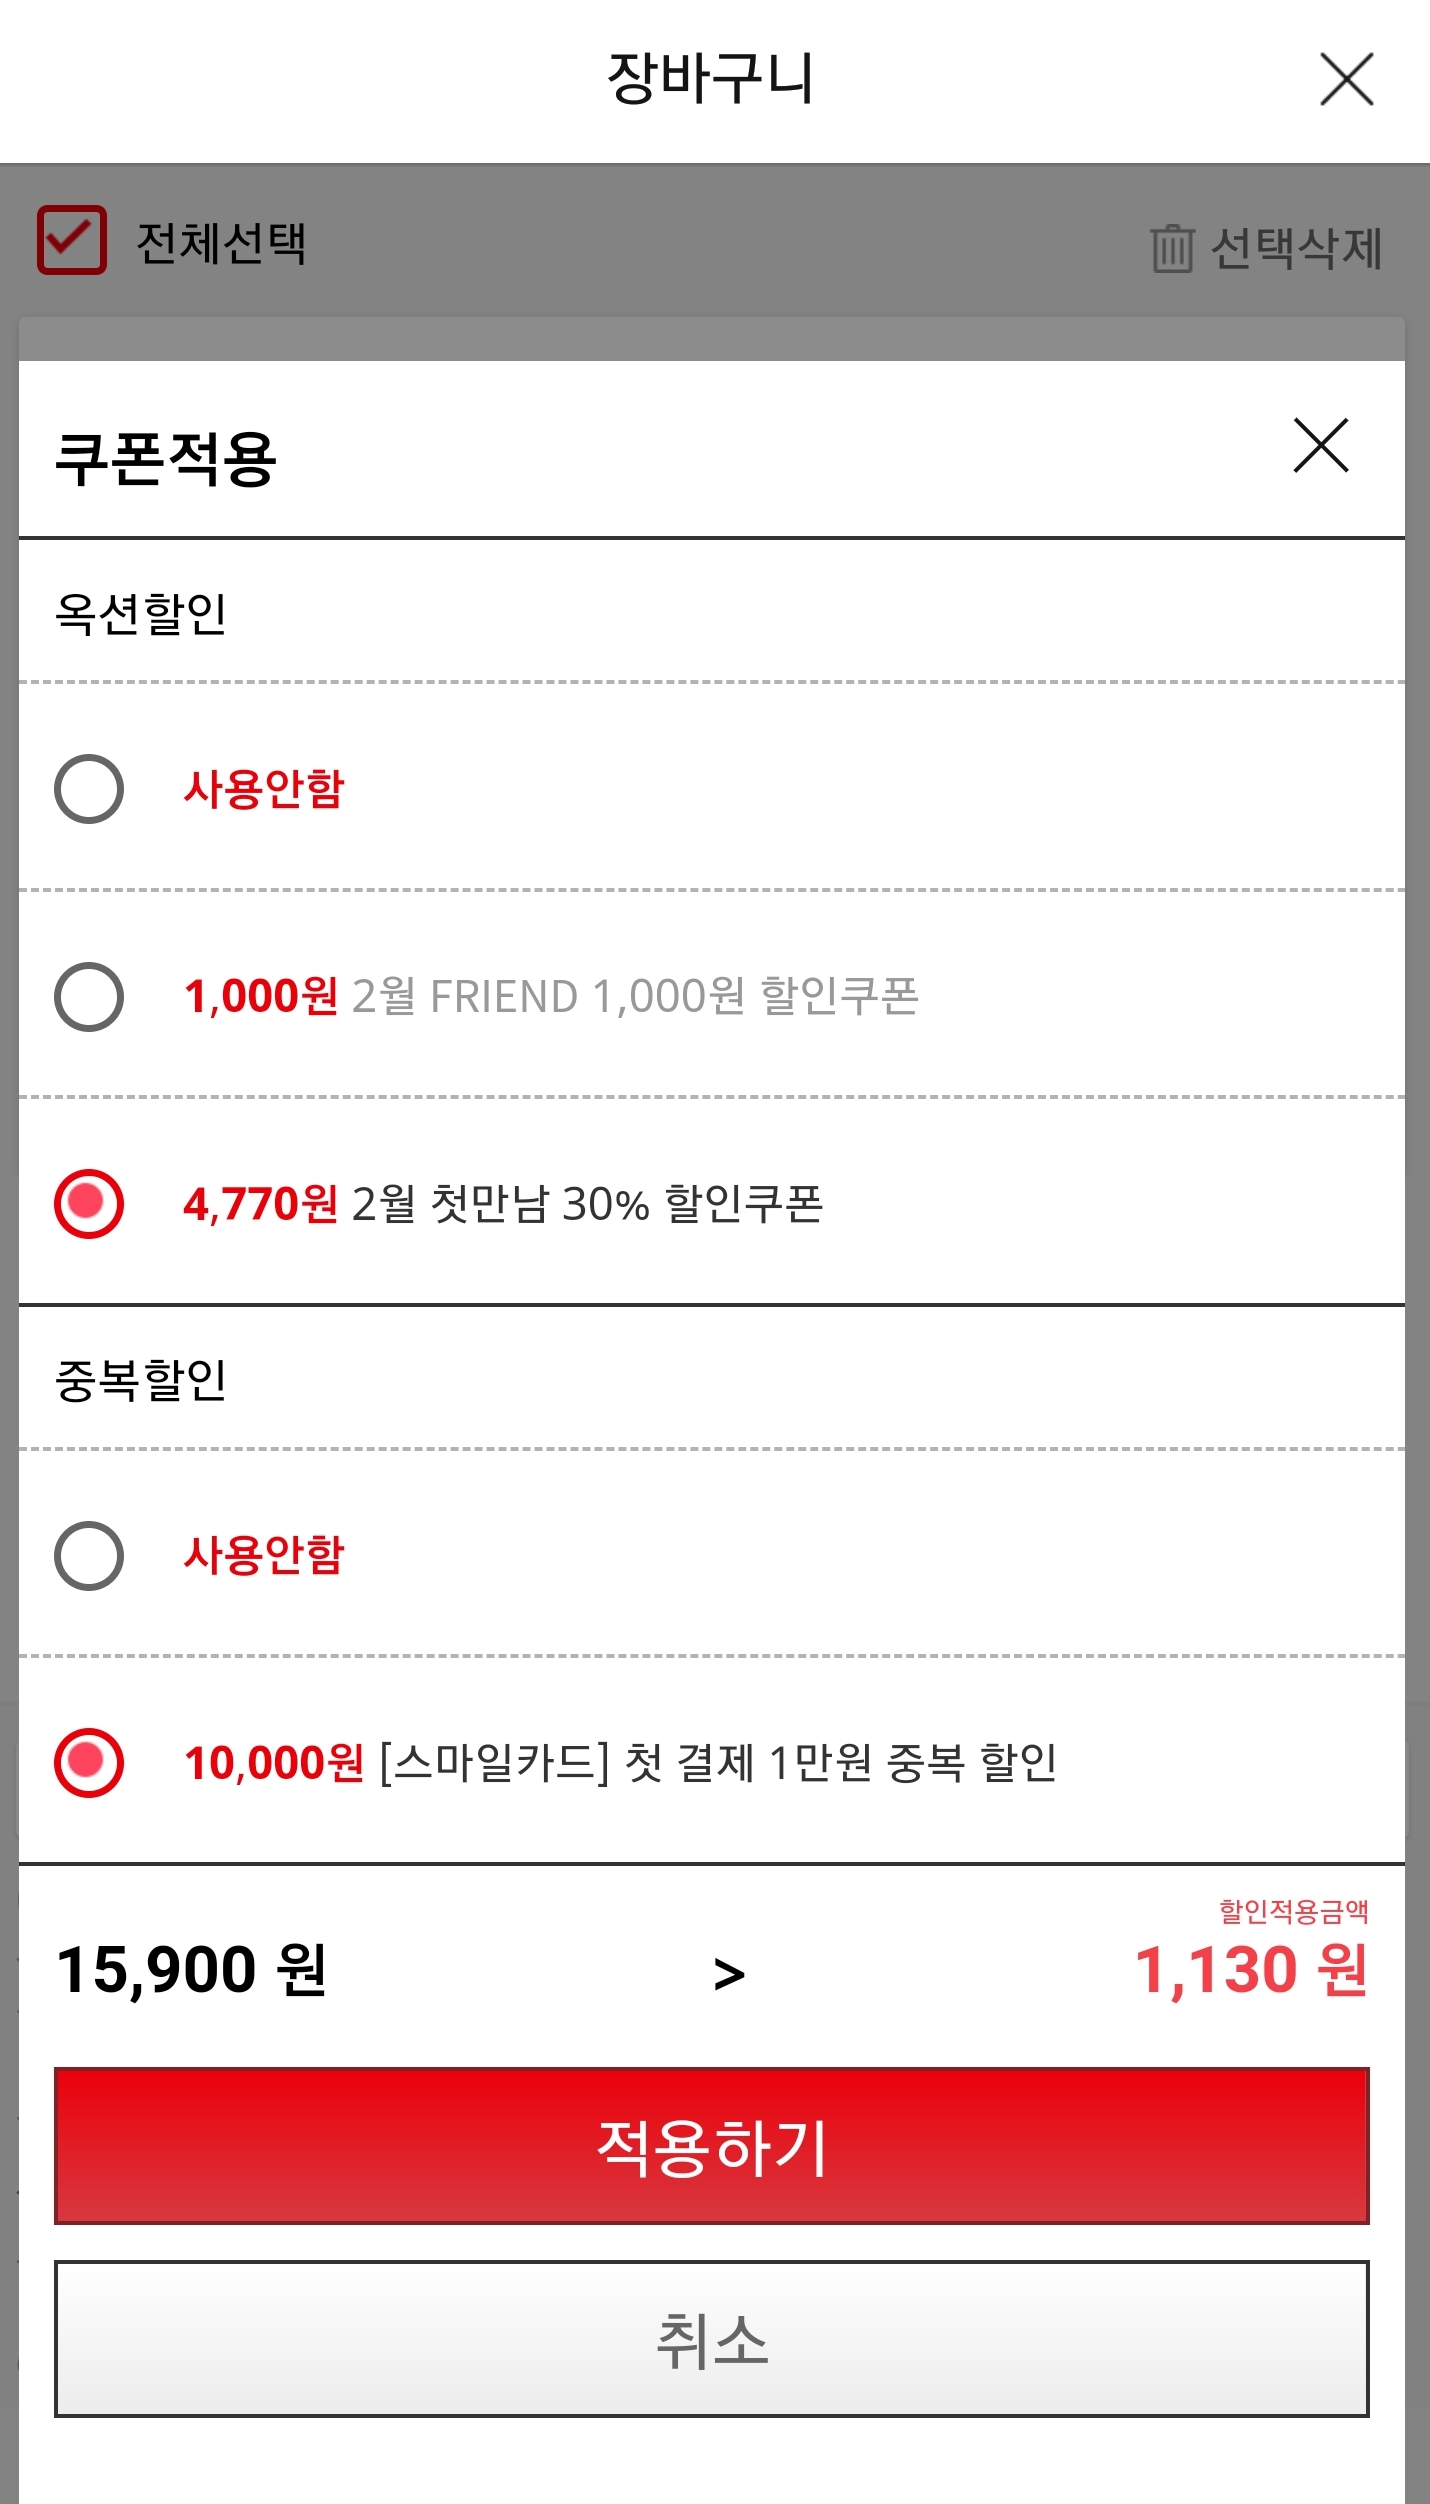Select 사용안함 radio under 중복할인
The image size is (1430, 2504).
(x=89, y=1556)
